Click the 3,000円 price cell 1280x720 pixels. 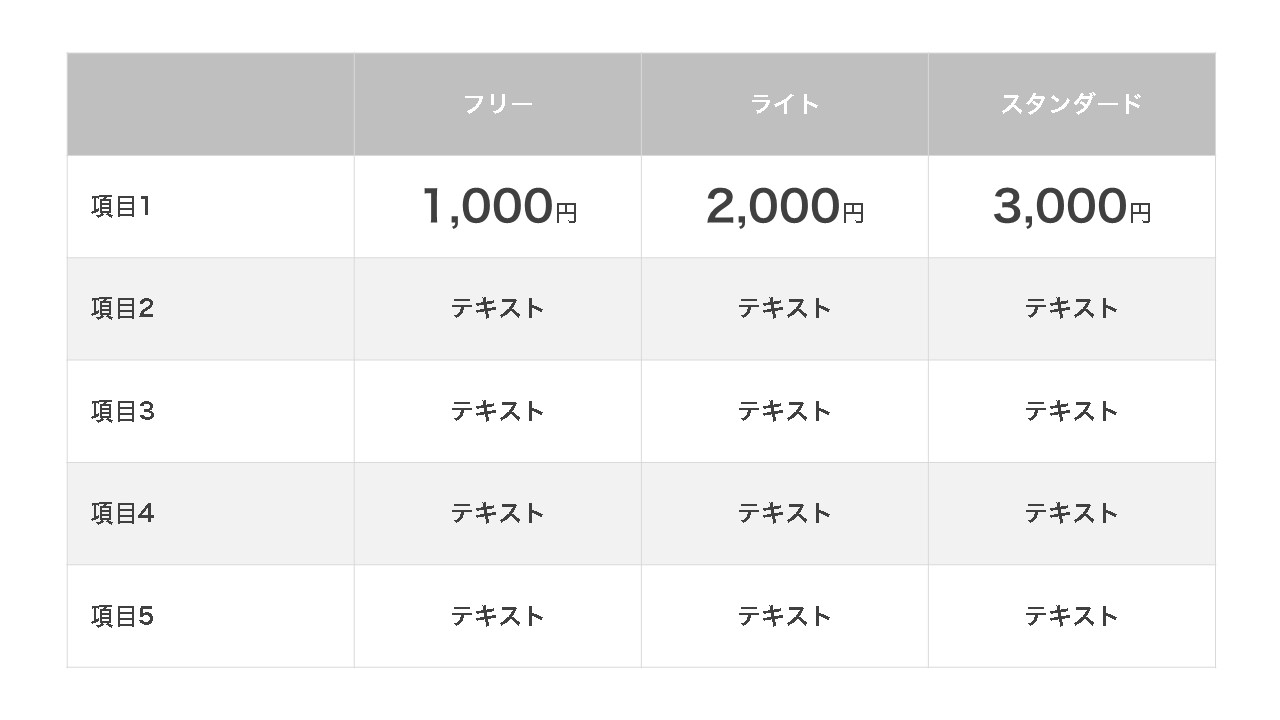tap(1071, 207)
